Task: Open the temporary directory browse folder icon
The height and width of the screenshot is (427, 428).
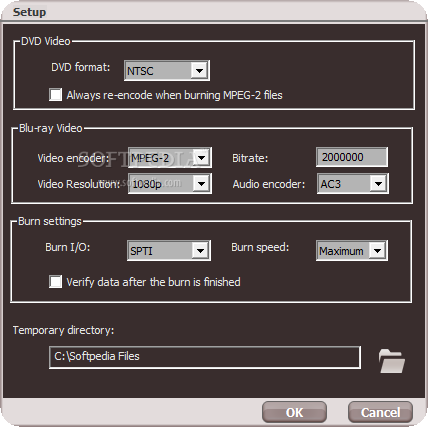Action: coord(392,361)
